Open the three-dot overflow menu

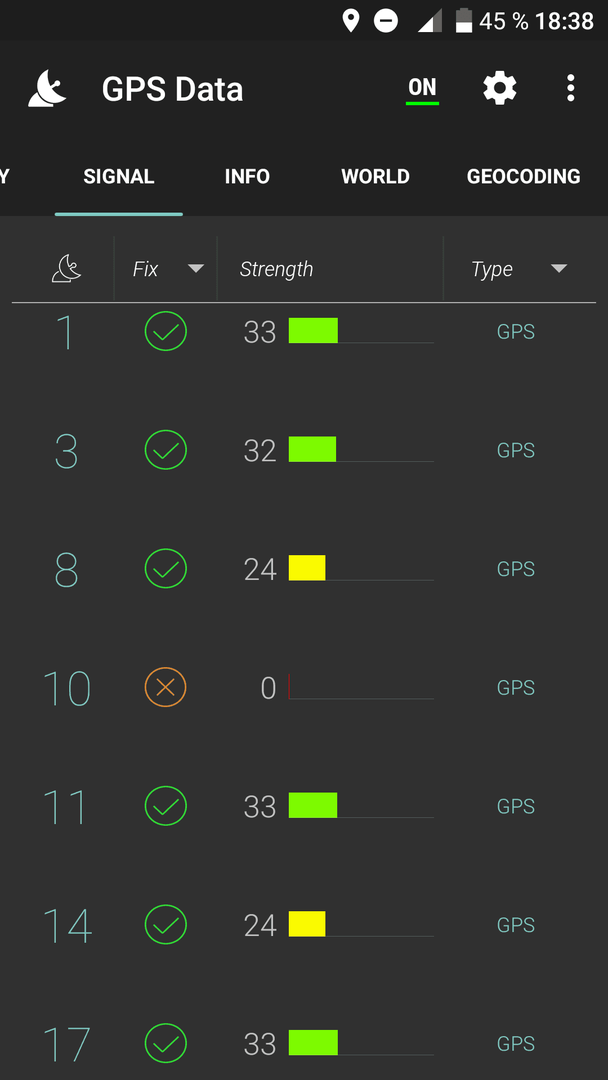[570, 88]
